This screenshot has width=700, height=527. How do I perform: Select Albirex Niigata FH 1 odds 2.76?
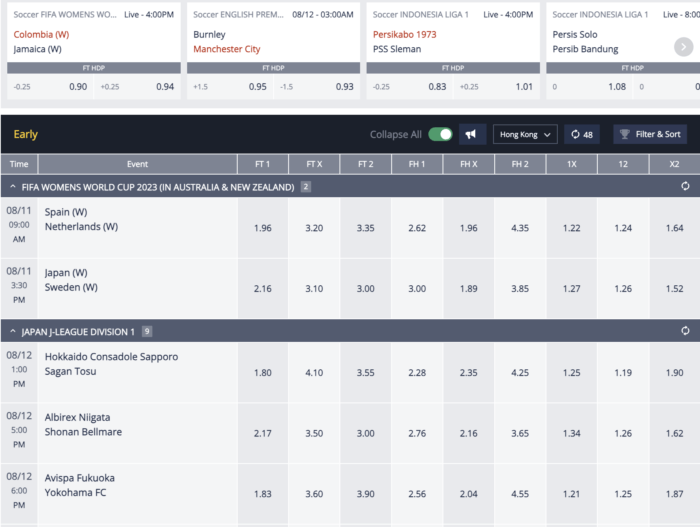tap(417, 433)
